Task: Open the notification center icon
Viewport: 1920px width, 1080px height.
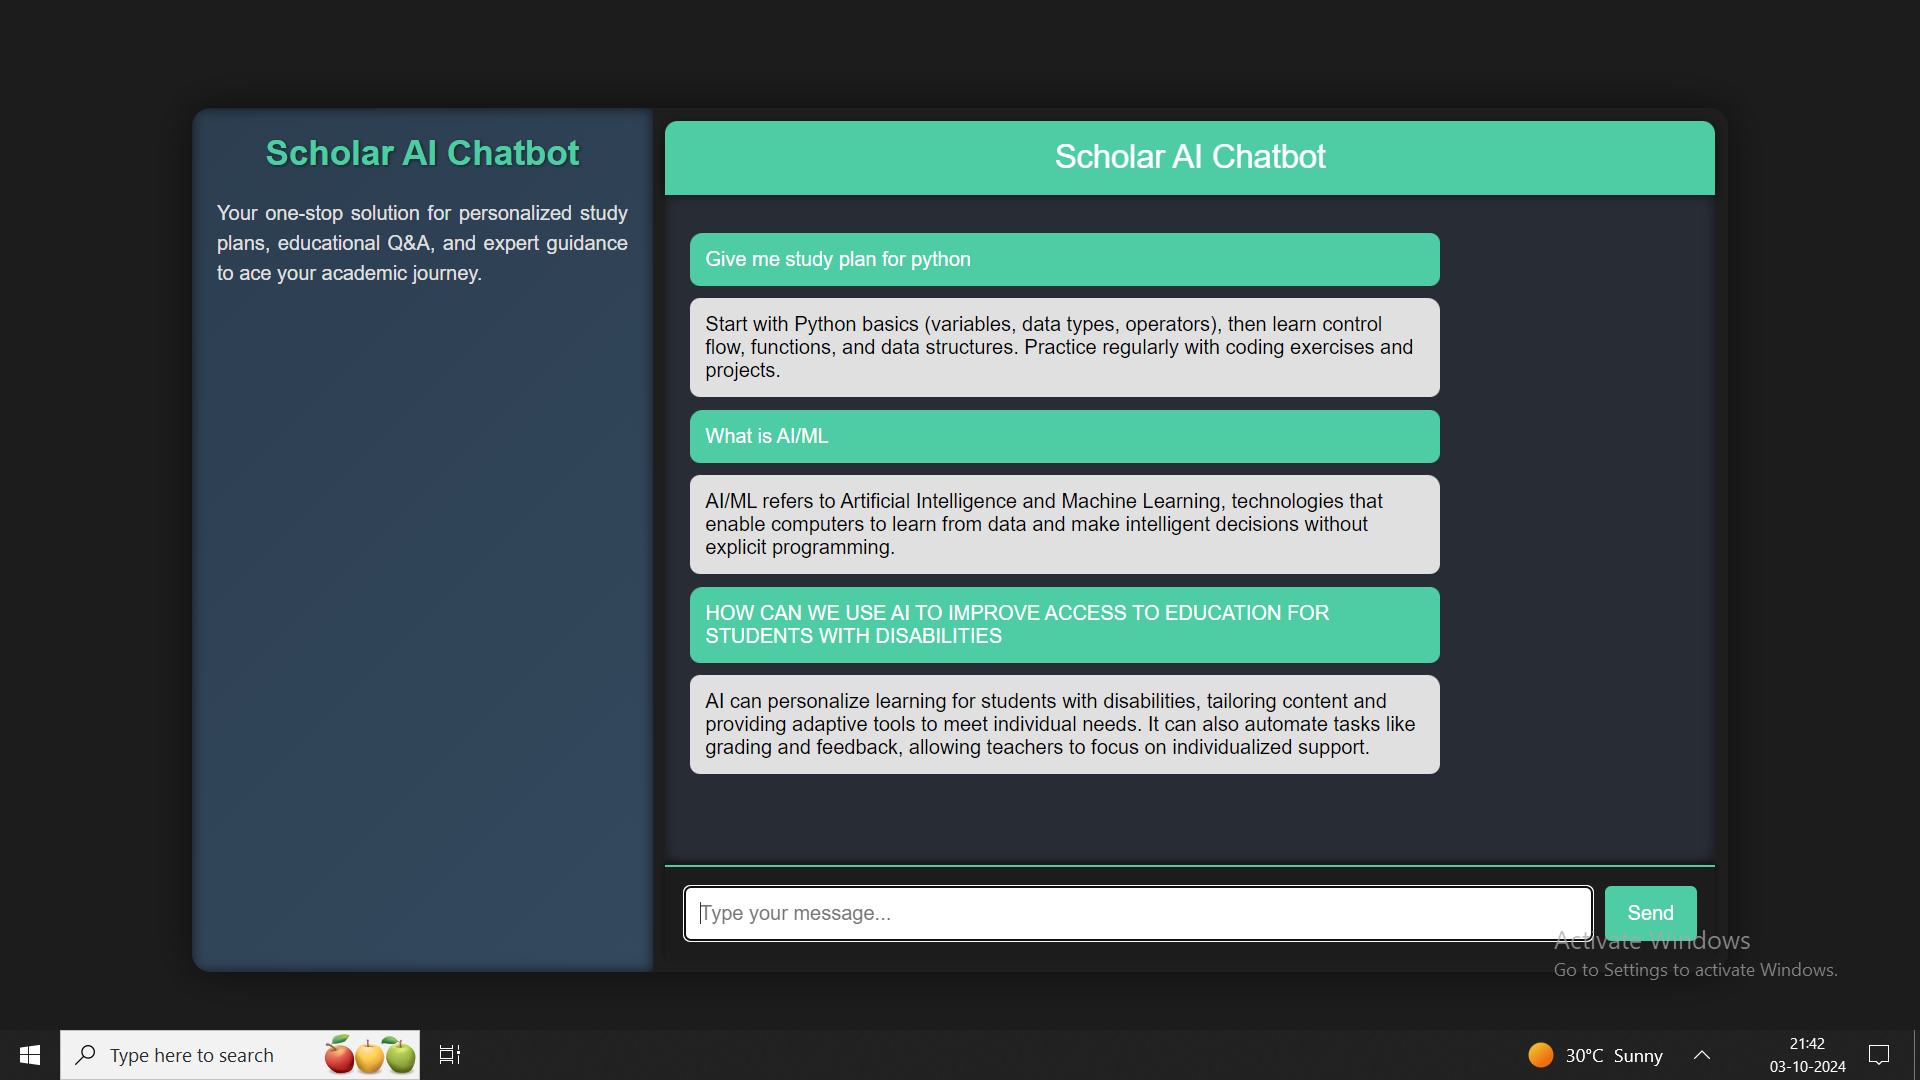Action: point(1879,1055)
